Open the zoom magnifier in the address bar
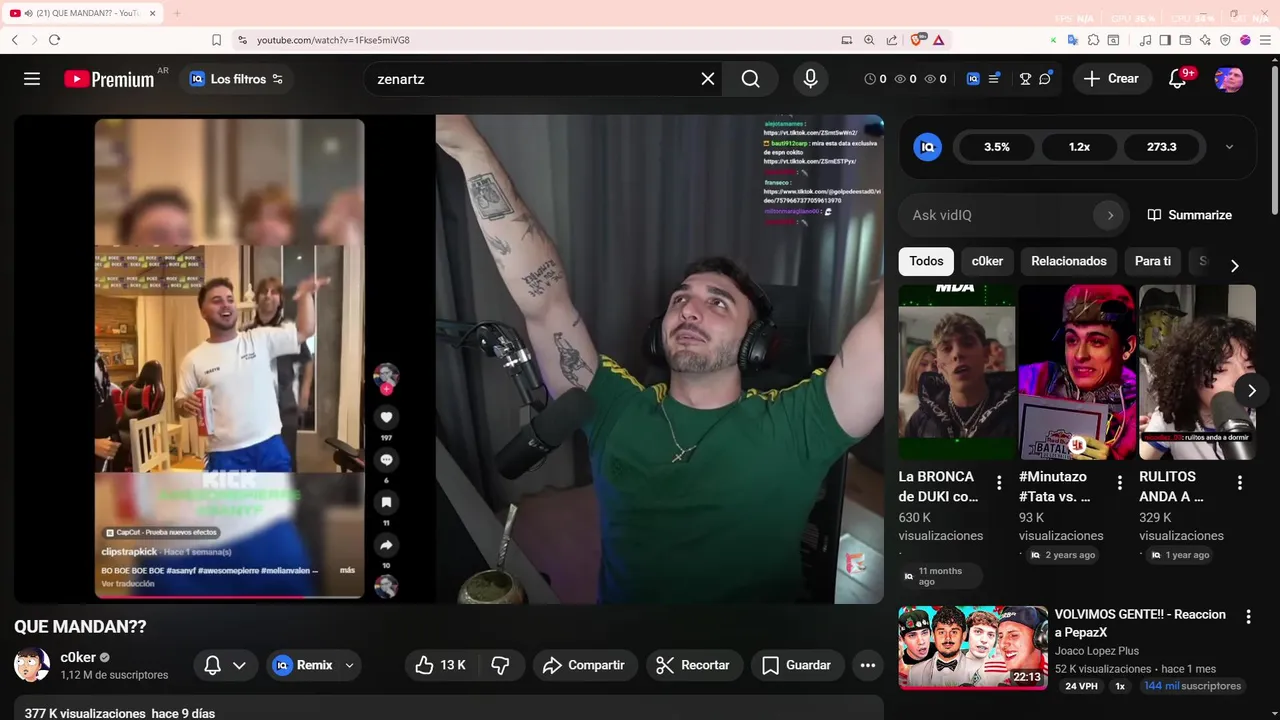Image resolution: width=1280 pixels, height=720 pixels. [x=869, y=40]
